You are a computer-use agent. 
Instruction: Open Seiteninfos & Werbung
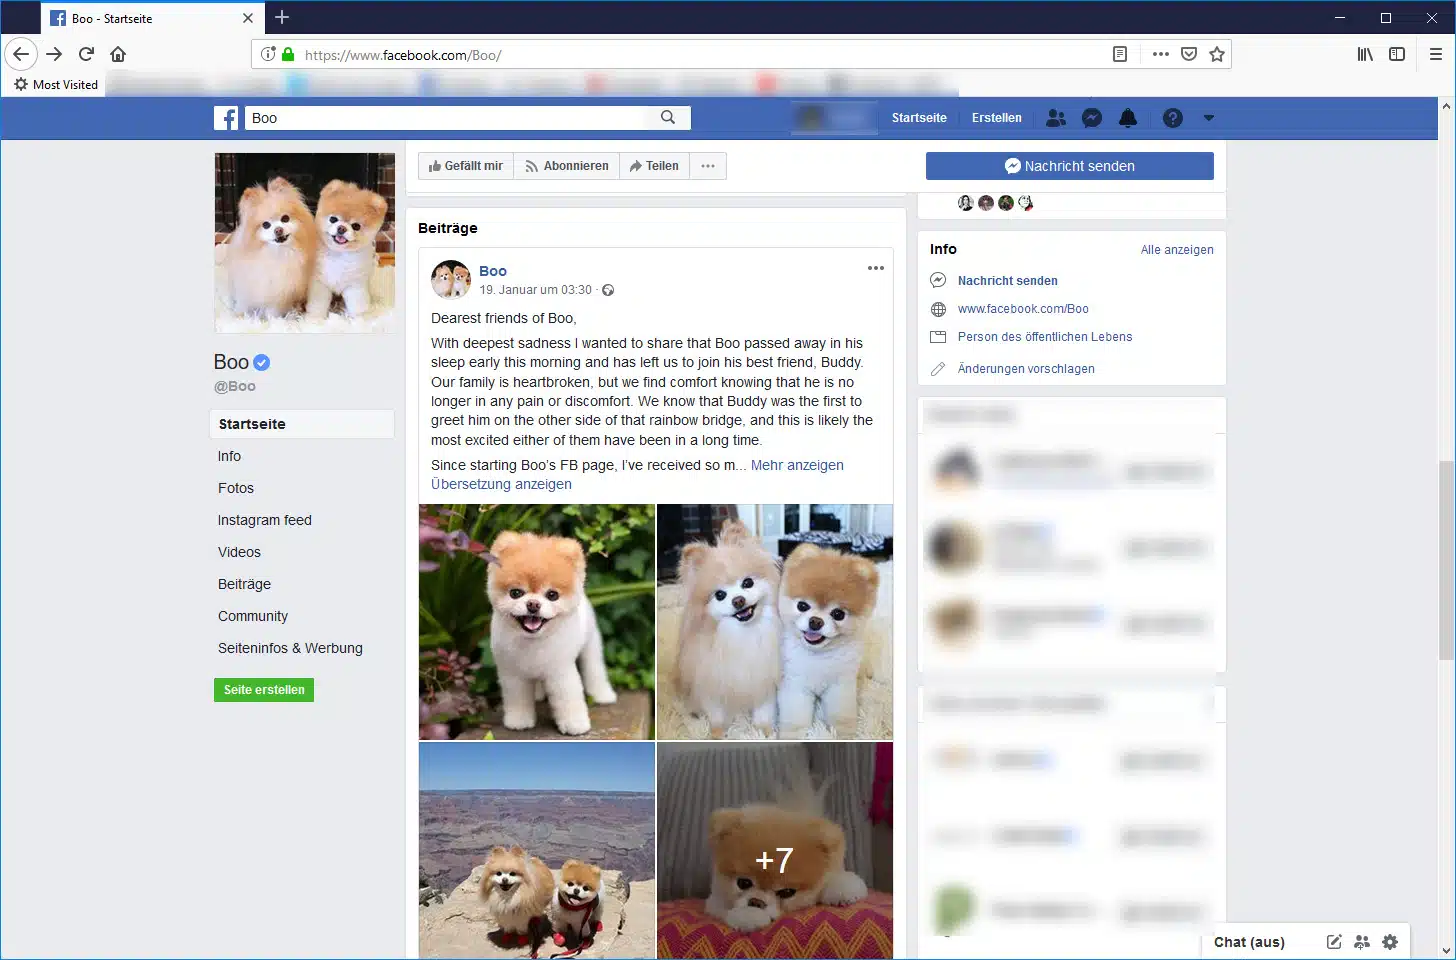pos(291,648)
